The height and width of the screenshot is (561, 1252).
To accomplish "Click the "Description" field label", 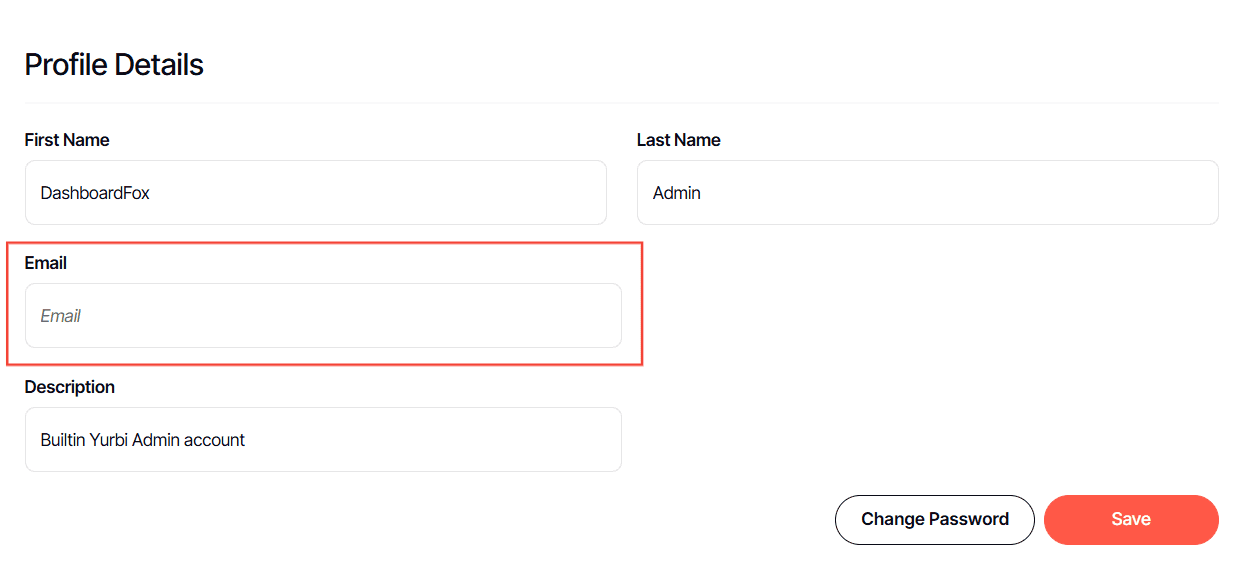I will pos(70,387).
